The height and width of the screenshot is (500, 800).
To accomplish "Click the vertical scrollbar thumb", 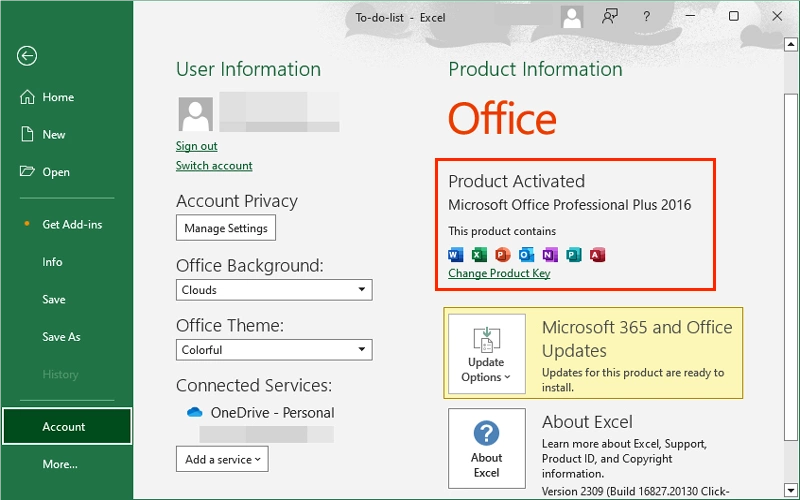I will (791, 268).
